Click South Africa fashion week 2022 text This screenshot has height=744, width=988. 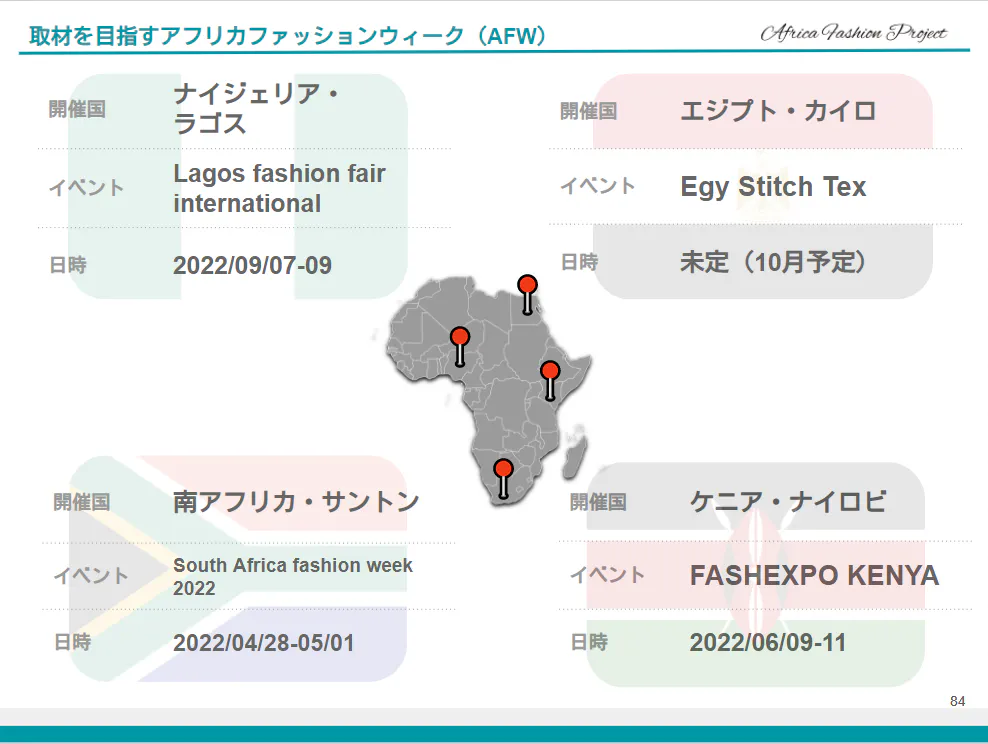point(292,576)
